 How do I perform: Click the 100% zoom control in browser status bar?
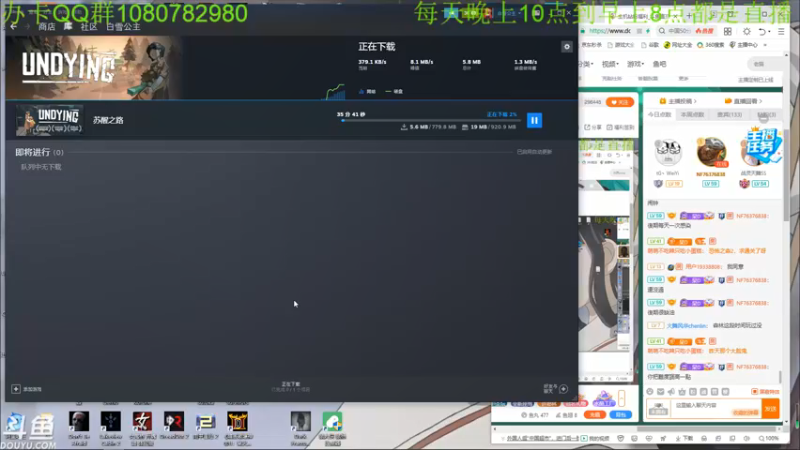[x=768, y=438]
